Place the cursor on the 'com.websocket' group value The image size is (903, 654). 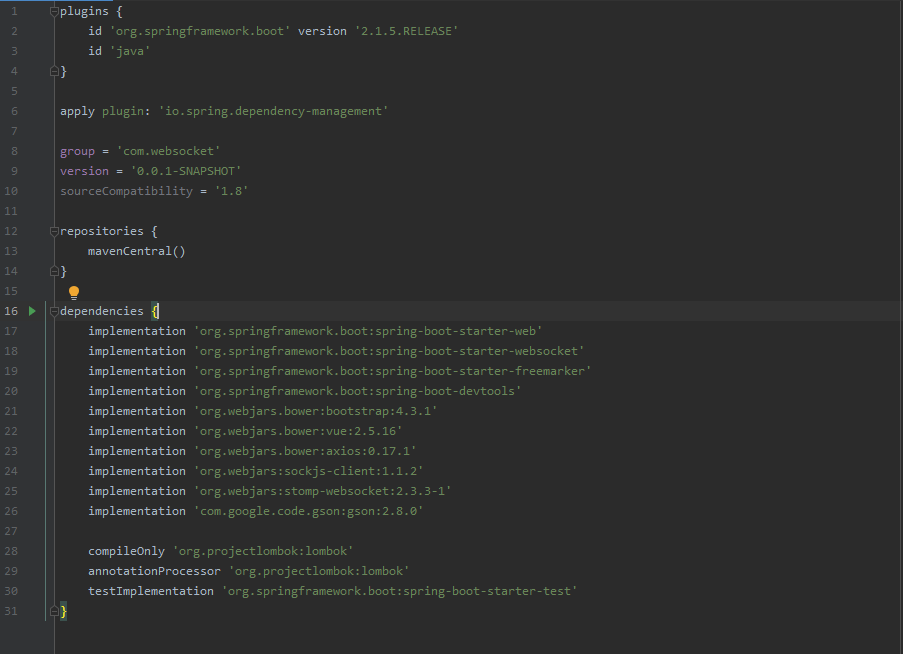point(168,151)
